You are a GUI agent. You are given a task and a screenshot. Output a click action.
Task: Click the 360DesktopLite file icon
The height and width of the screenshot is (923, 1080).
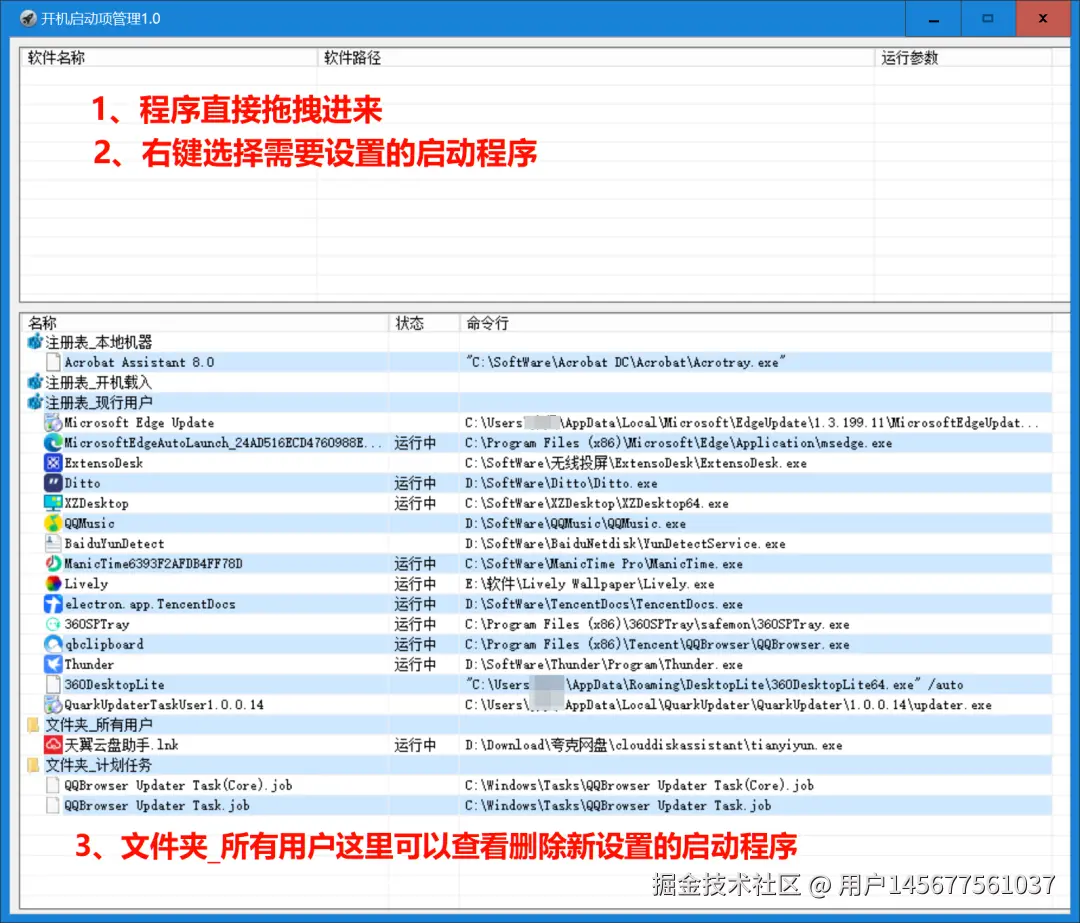tap(53, 685)
